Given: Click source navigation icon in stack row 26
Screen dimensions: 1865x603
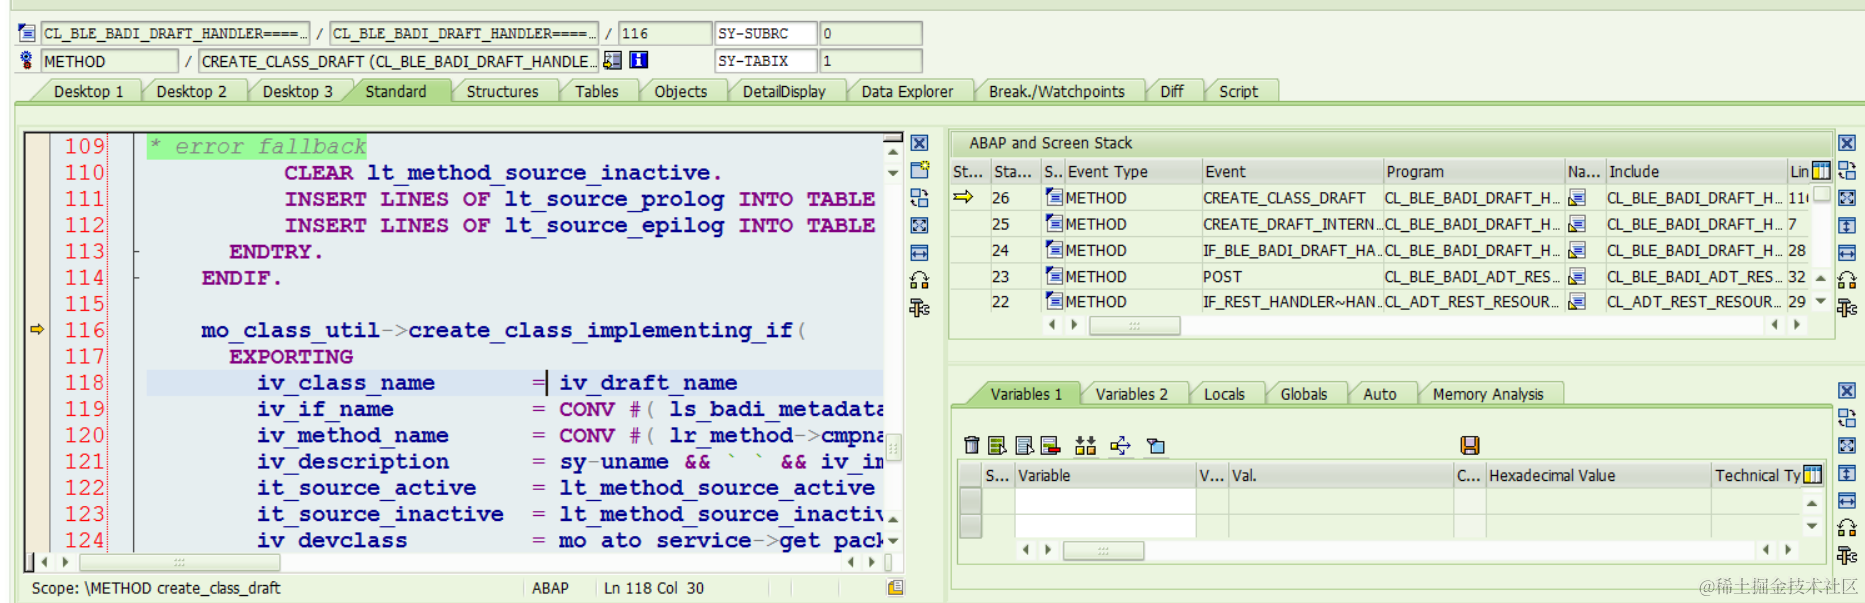Looking at the screenshot, I should point(1577,198).
